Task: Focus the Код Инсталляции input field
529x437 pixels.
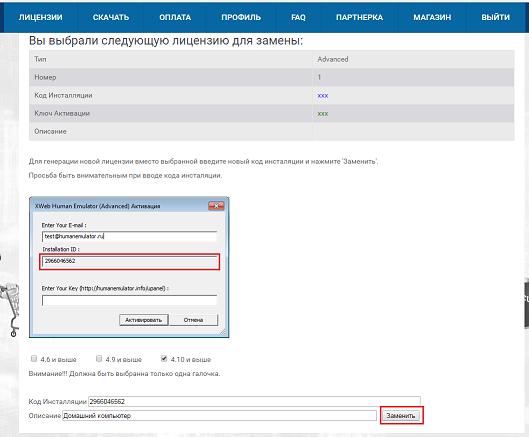Action: [x=254, y=401]
